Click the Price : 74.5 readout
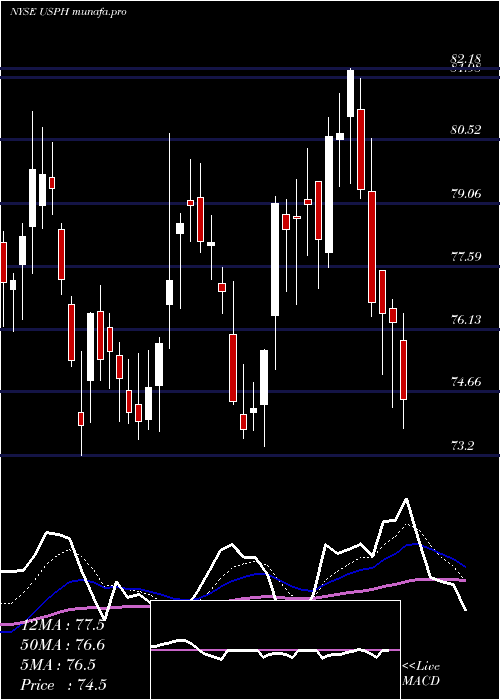Image resolution: width=500 pixels, height=700 pixels. [x=63, y=685]
